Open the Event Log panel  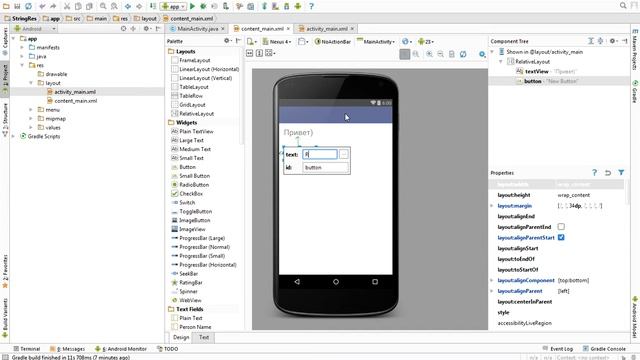[558, 349]
